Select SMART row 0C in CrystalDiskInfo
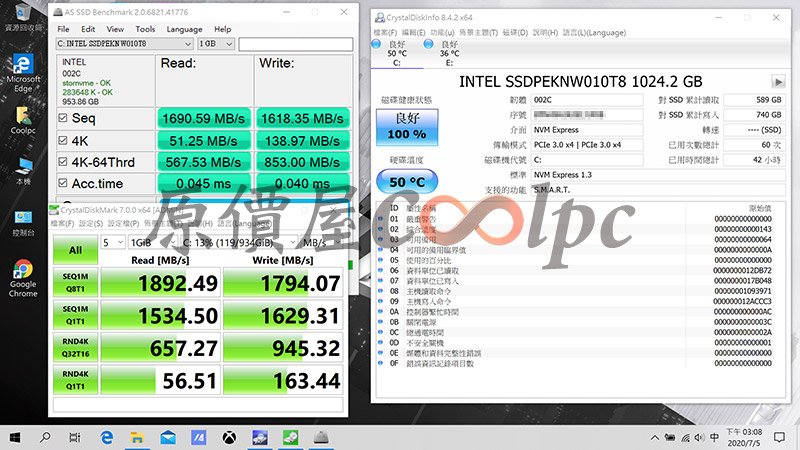 576,333
